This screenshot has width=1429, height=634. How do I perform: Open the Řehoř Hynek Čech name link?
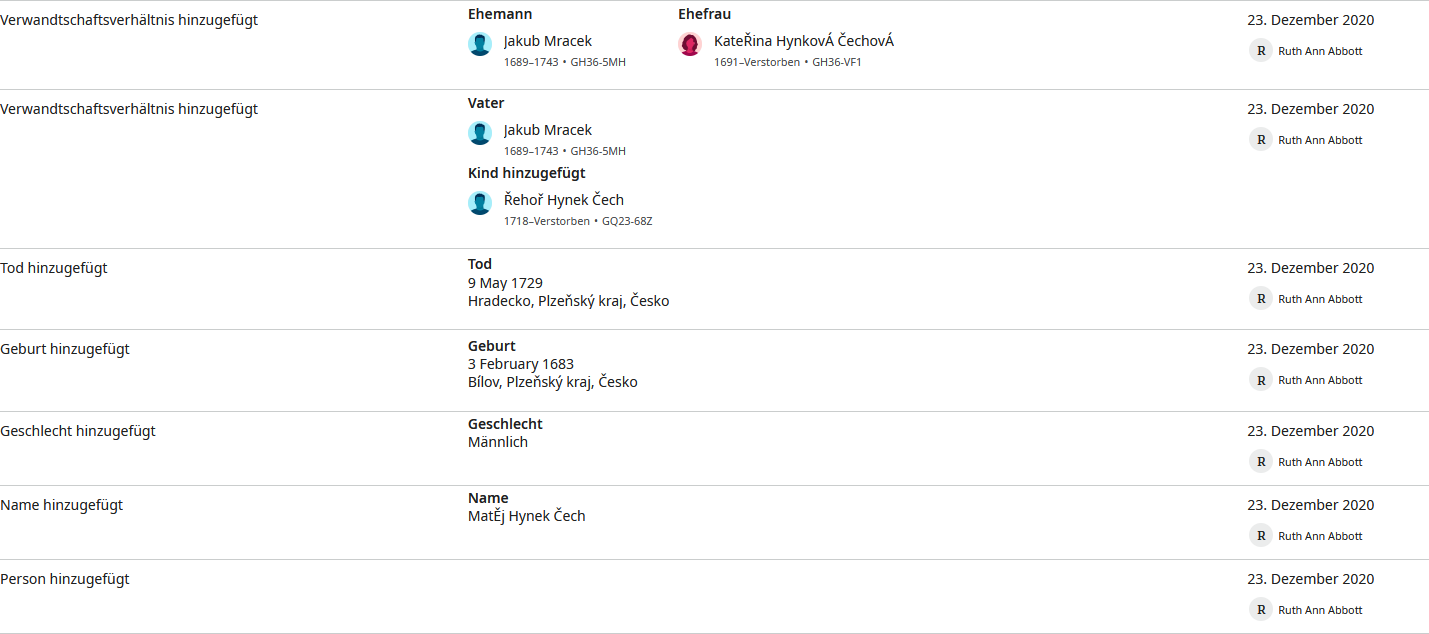[x=564, y=200]
